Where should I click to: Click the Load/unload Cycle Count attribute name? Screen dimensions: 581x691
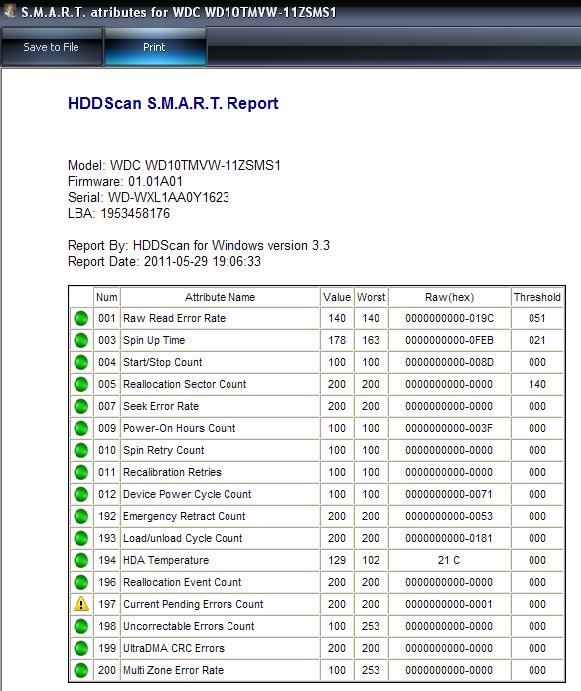pyautogui.click(x=183, y=538)
